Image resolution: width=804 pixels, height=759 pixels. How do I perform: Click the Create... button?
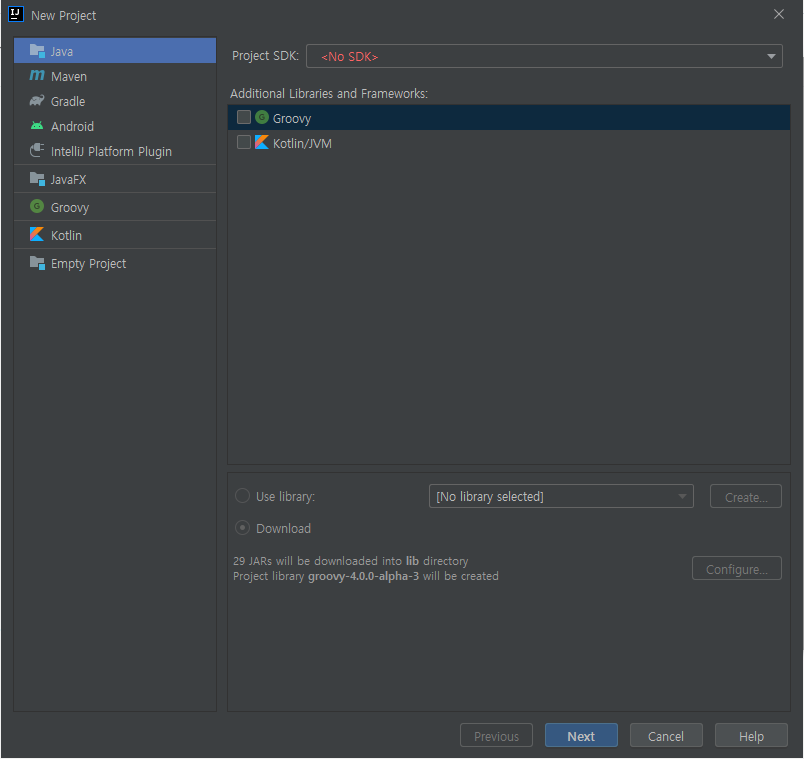pos(746,496)
